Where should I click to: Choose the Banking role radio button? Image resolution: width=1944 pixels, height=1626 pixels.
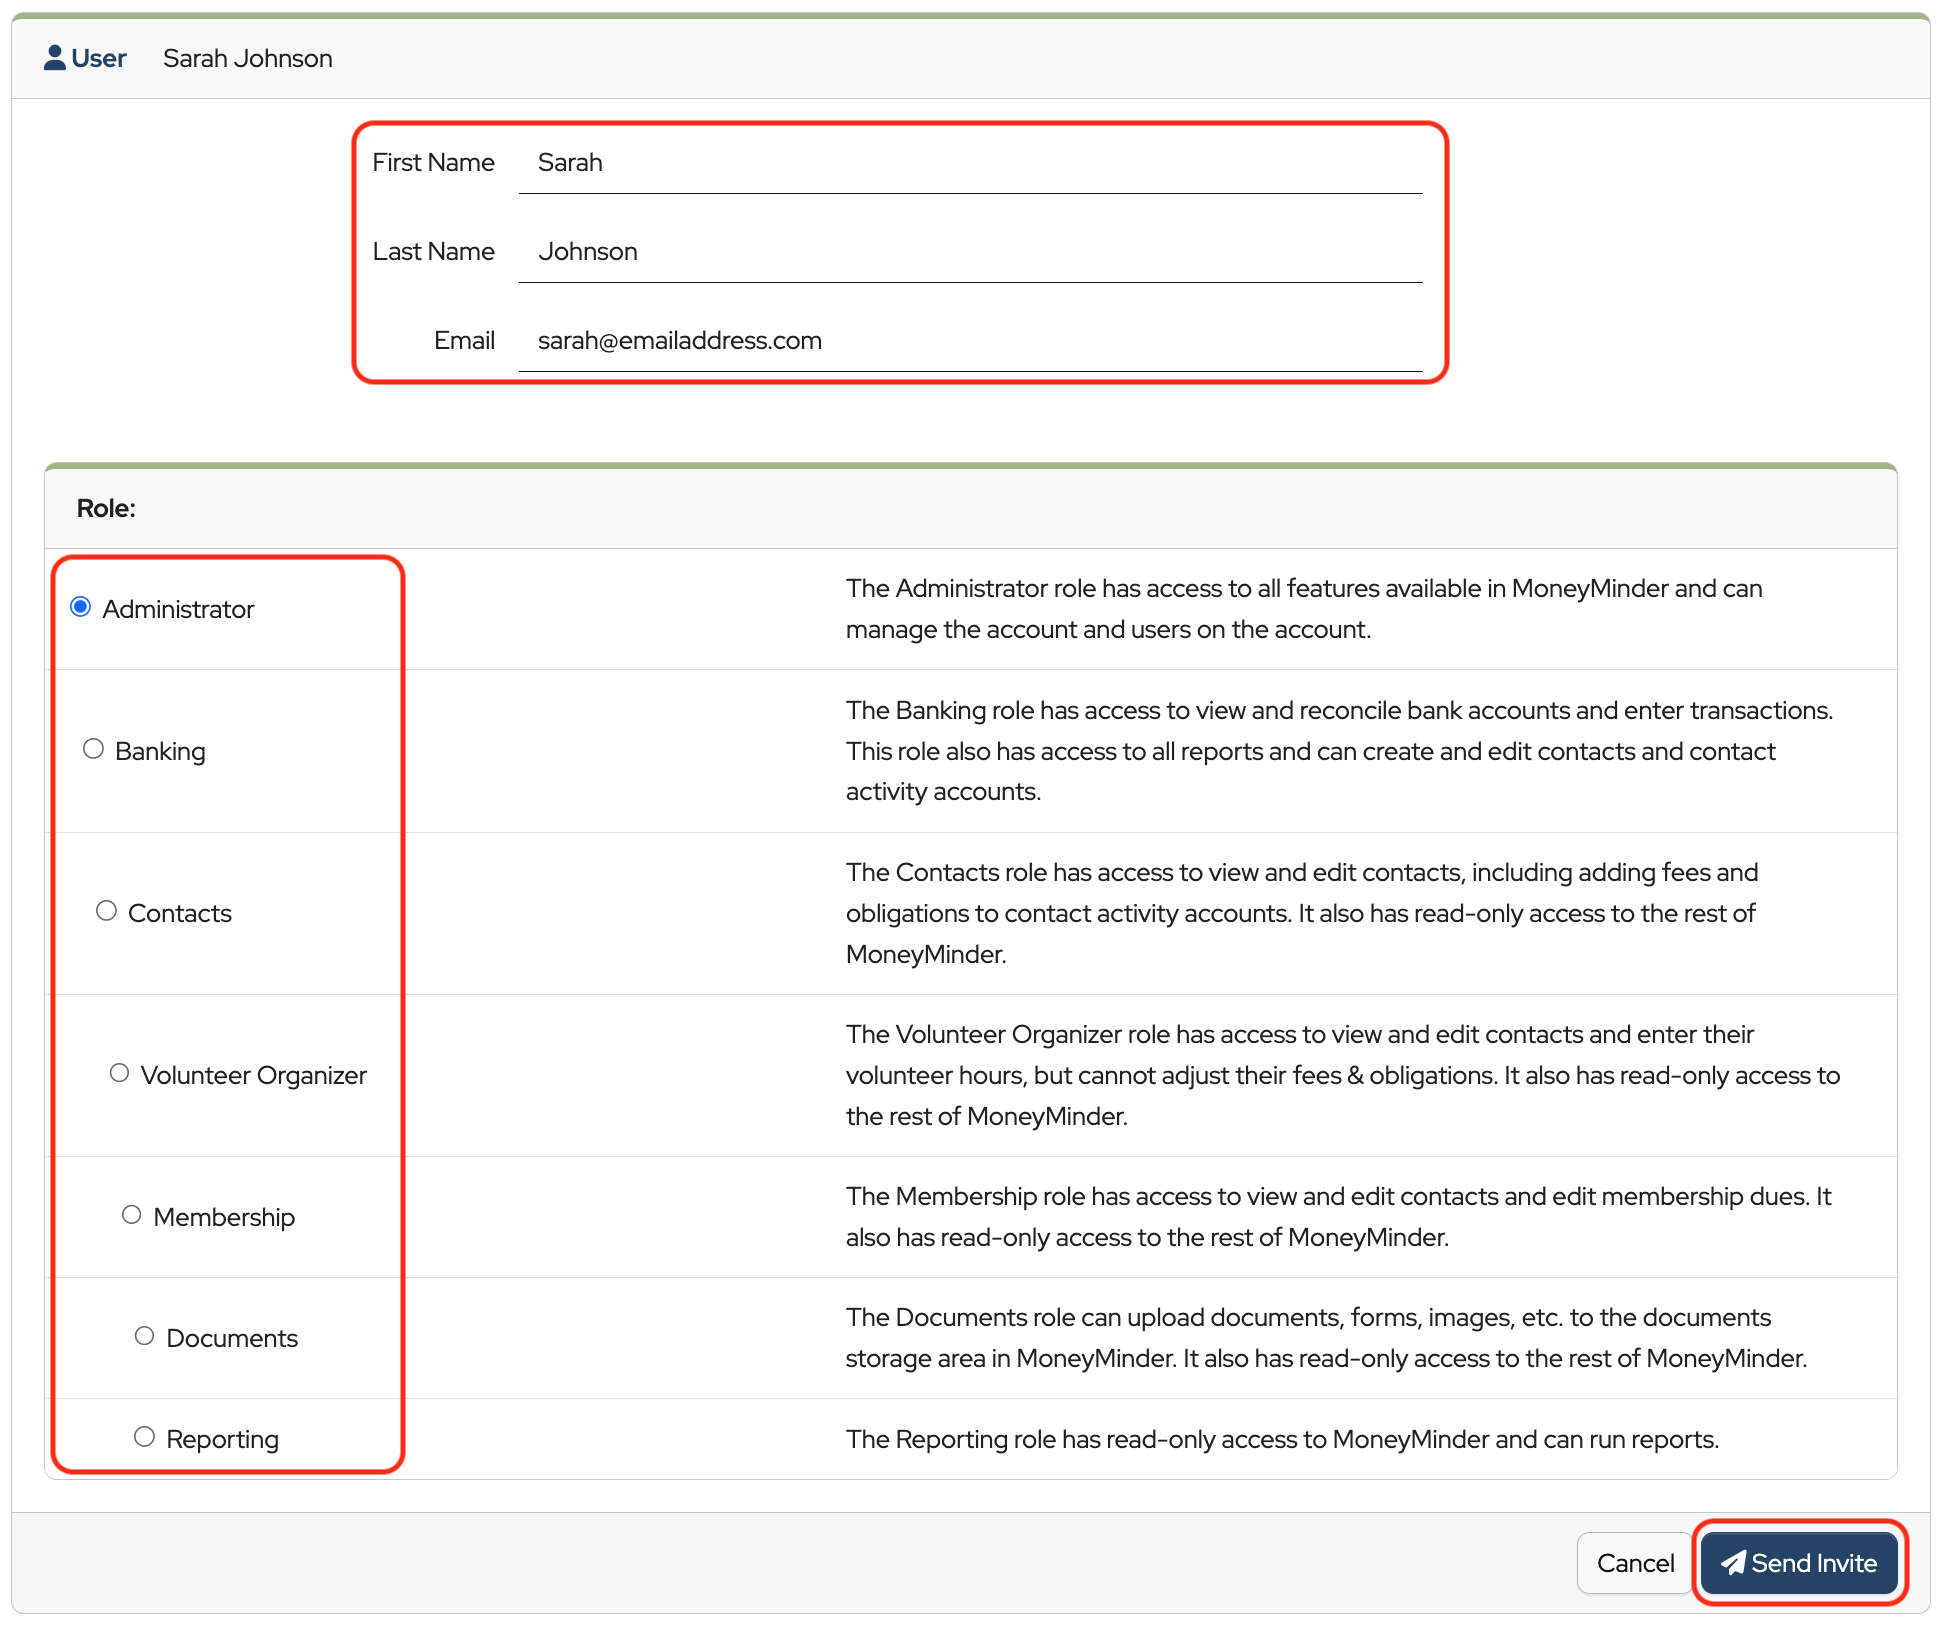click(x=94, y=749)
